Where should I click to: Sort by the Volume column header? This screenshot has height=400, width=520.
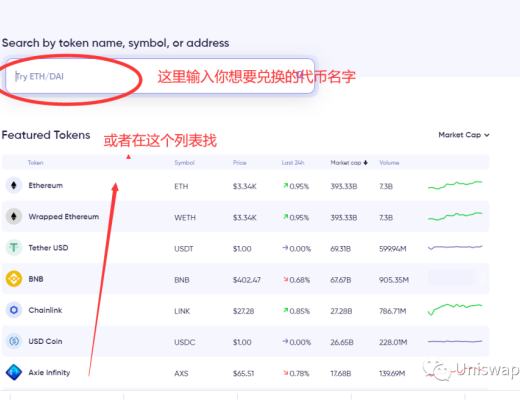click(x=389, y=163)
